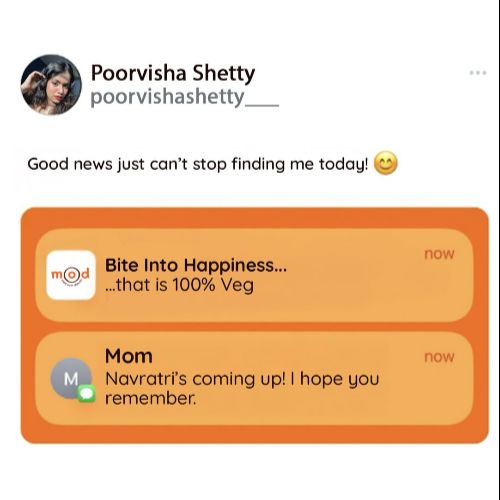Tap the "Mom" sender name
Screen dimensions: 500x500
(129, 356)
